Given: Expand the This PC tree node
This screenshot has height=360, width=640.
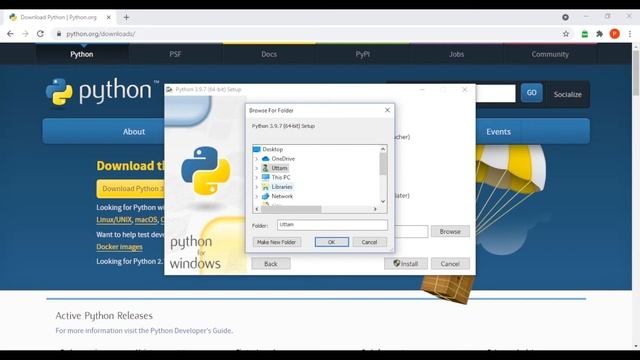Looking at the screenshot, I should point(256,178).
